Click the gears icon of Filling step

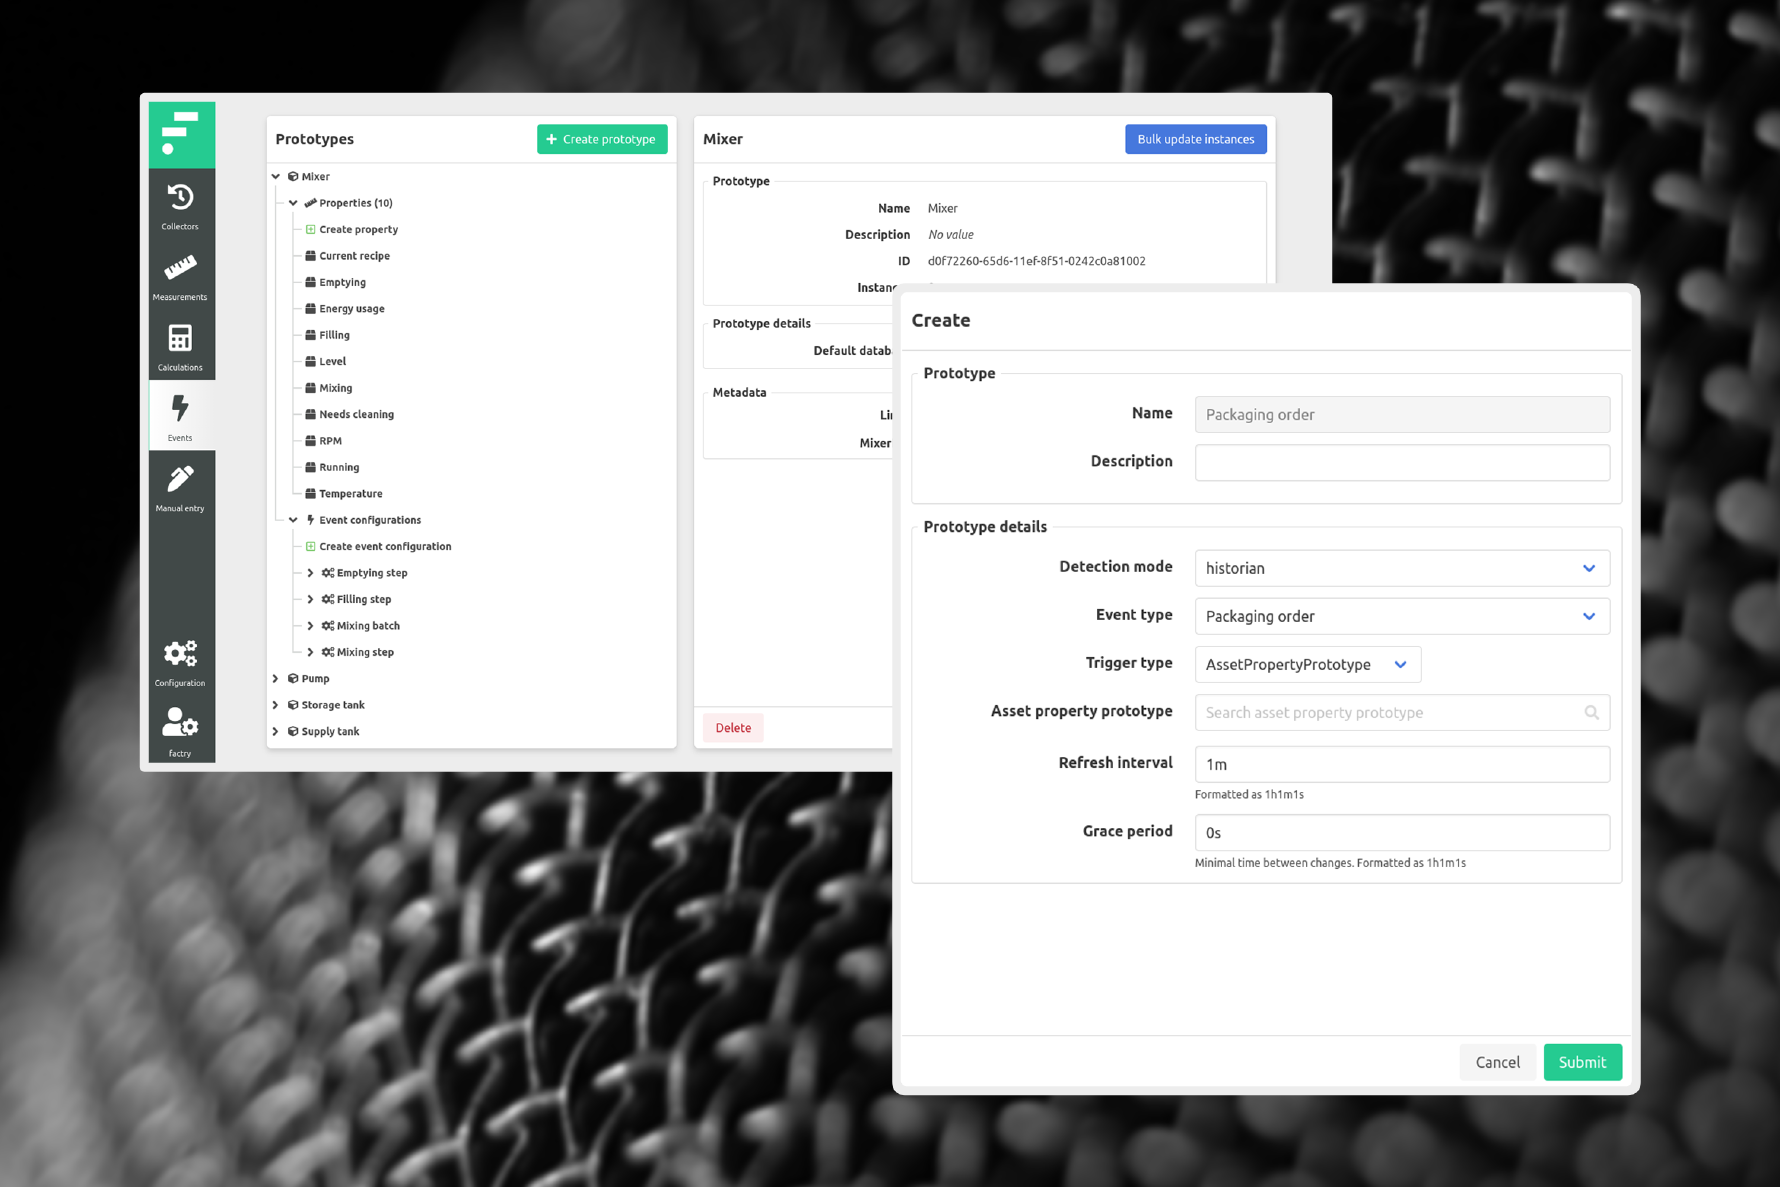(x=328, y=599)
